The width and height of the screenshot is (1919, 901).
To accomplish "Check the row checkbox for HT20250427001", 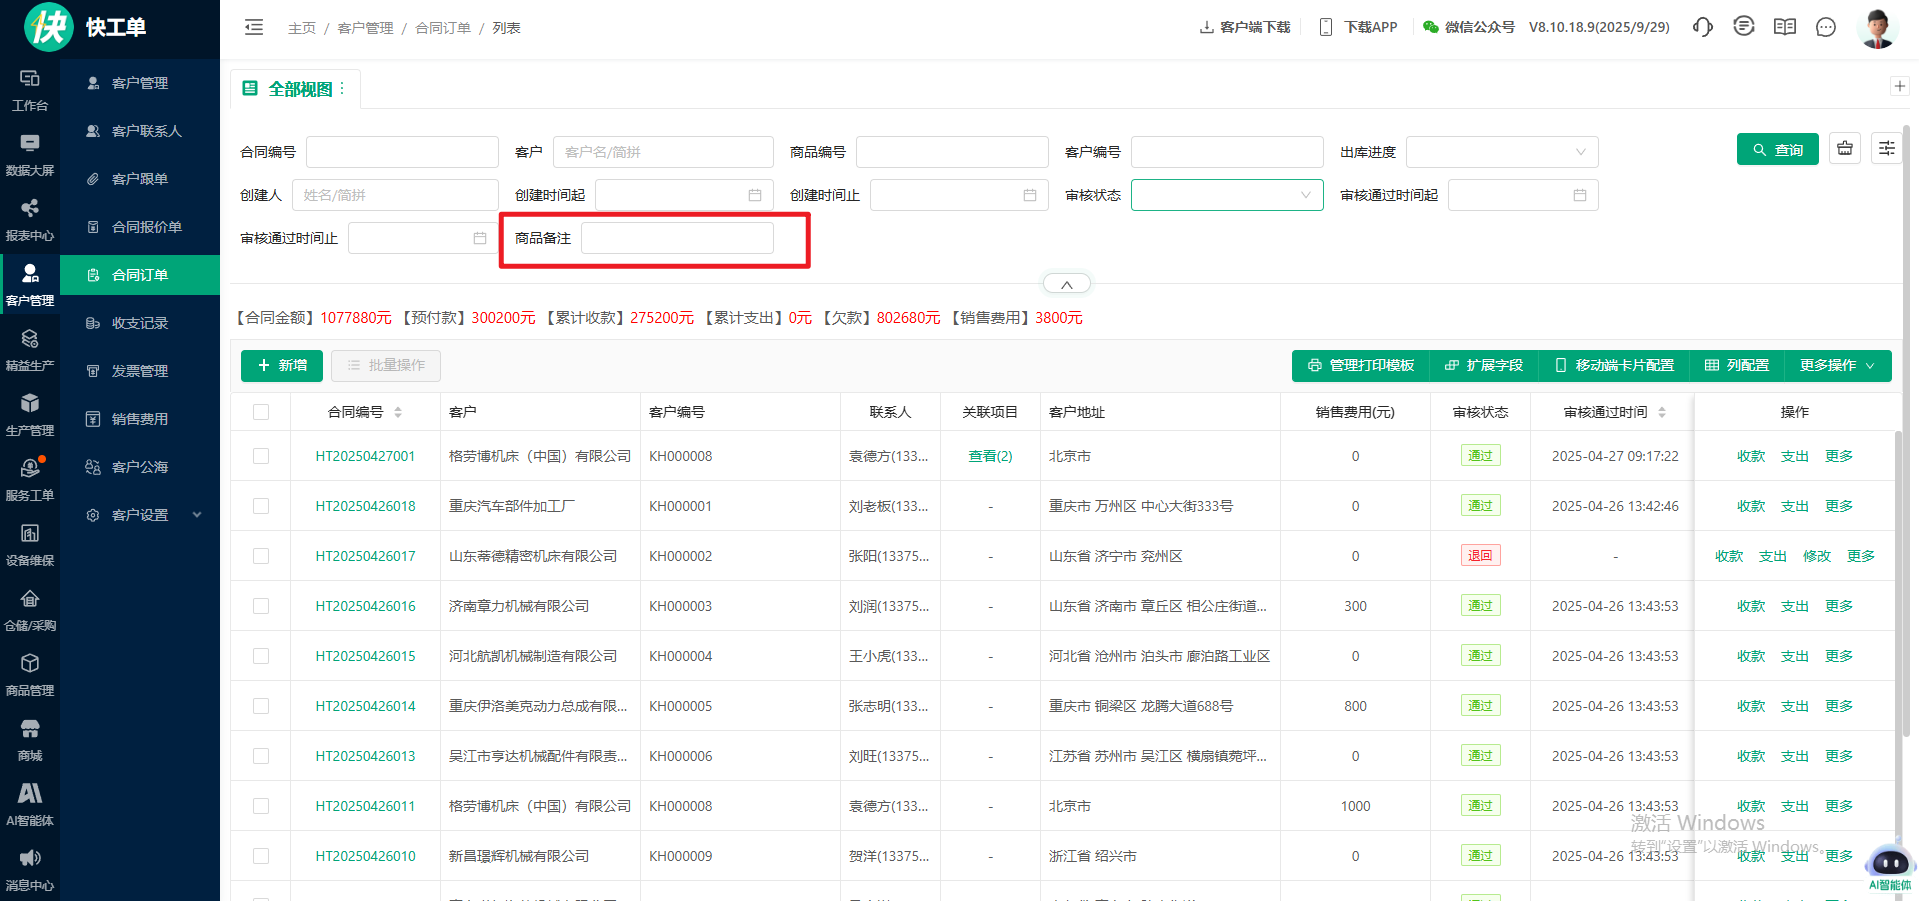I will point(261,456).
